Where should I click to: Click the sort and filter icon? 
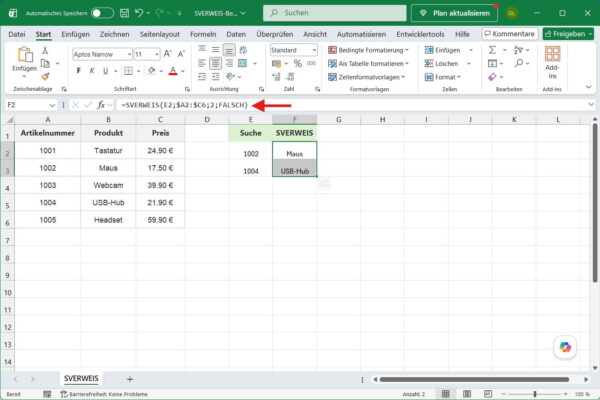pos(518,50)
